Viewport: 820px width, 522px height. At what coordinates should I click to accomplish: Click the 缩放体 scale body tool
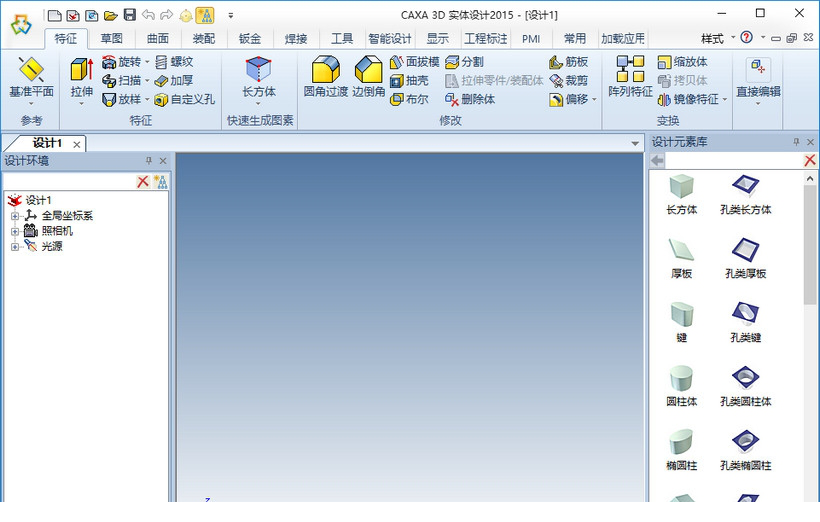pyautogui.click(x=682, y=62)
